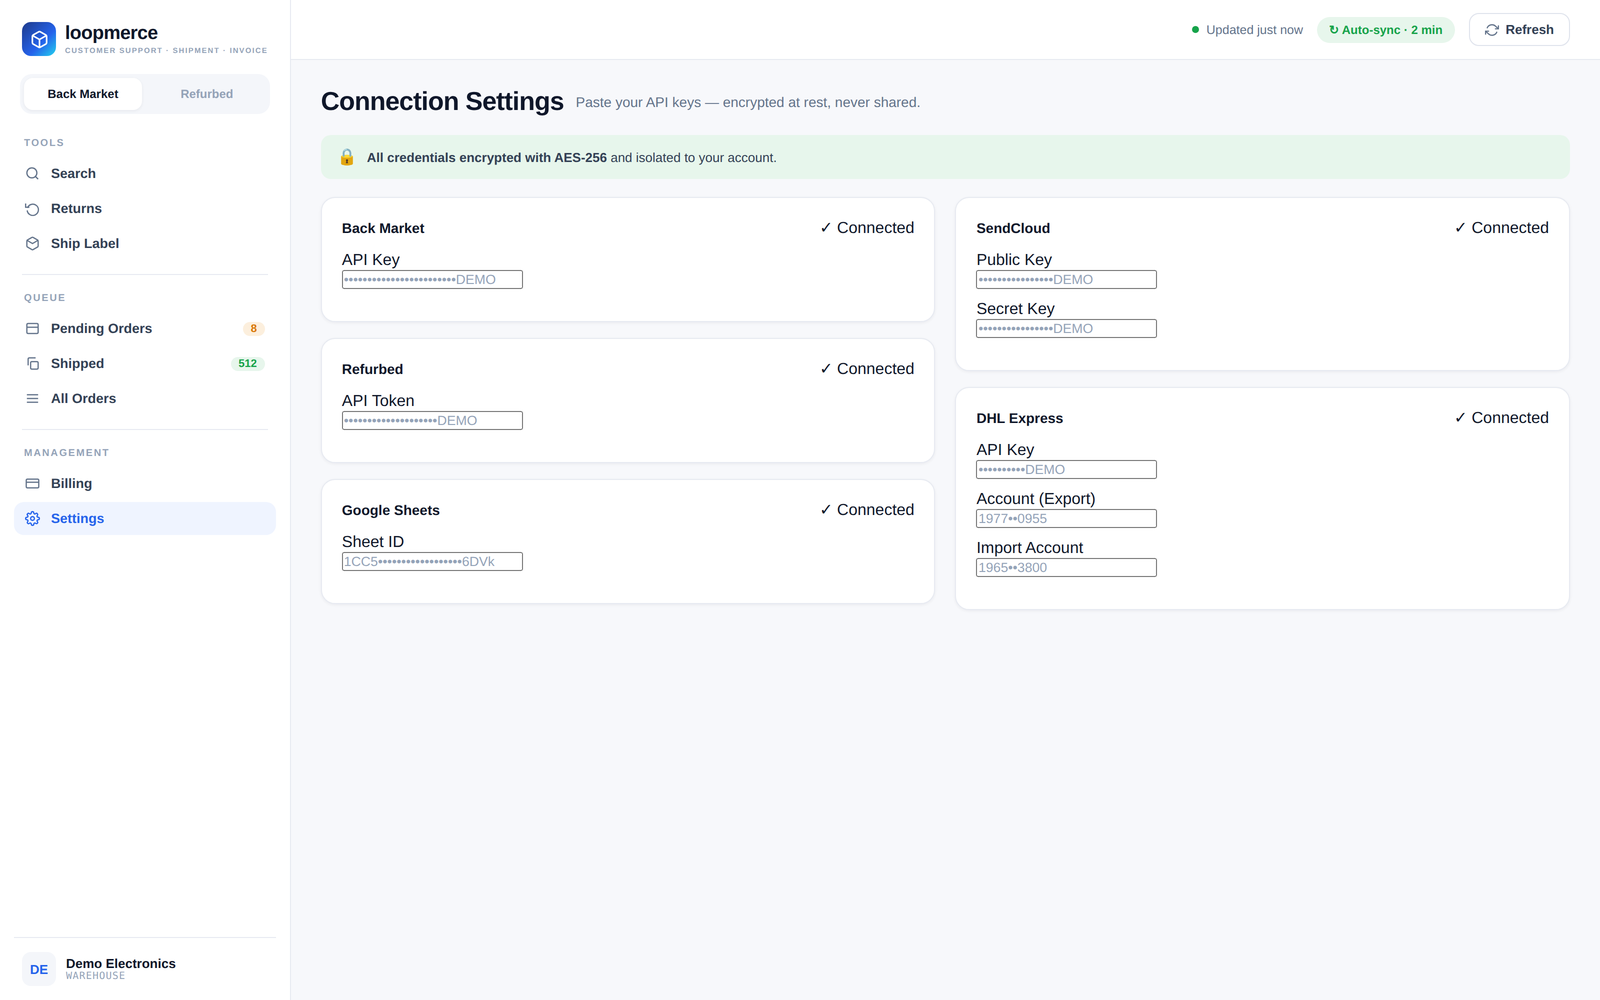Screen dimensions: 1600x1000
Task: Click Connected status on DHL Express card
Action: (x=1501, y=418)
